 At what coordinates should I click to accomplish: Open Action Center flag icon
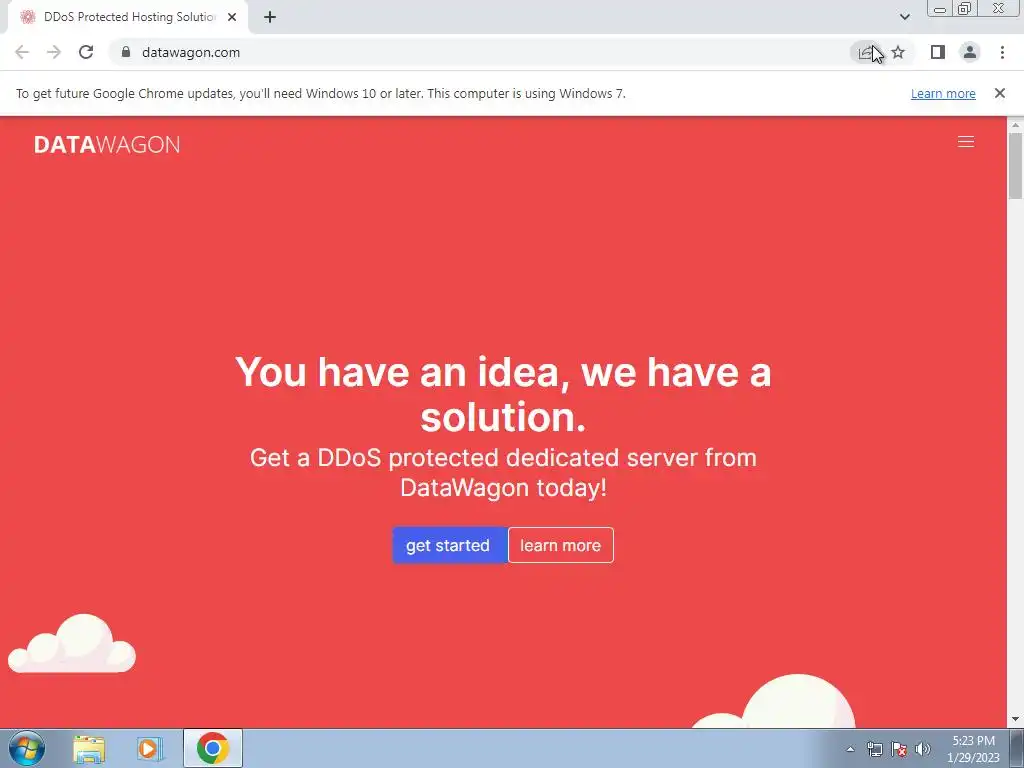899,749
